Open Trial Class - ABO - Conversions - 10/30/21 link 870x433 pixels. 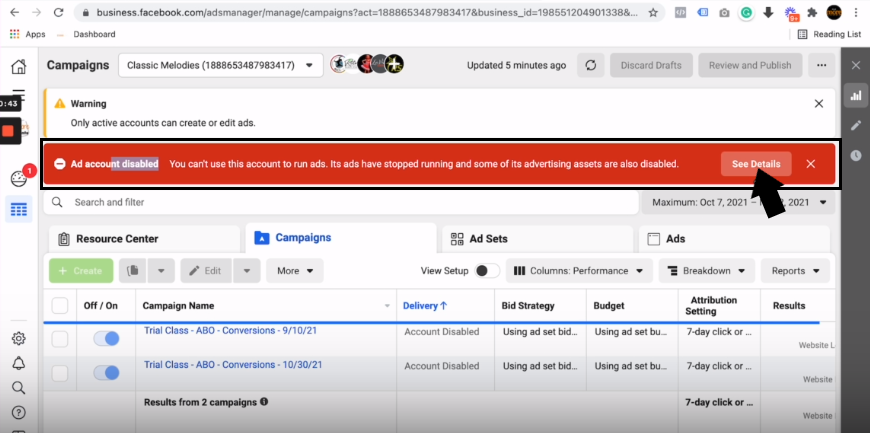(x=233, y=365)
